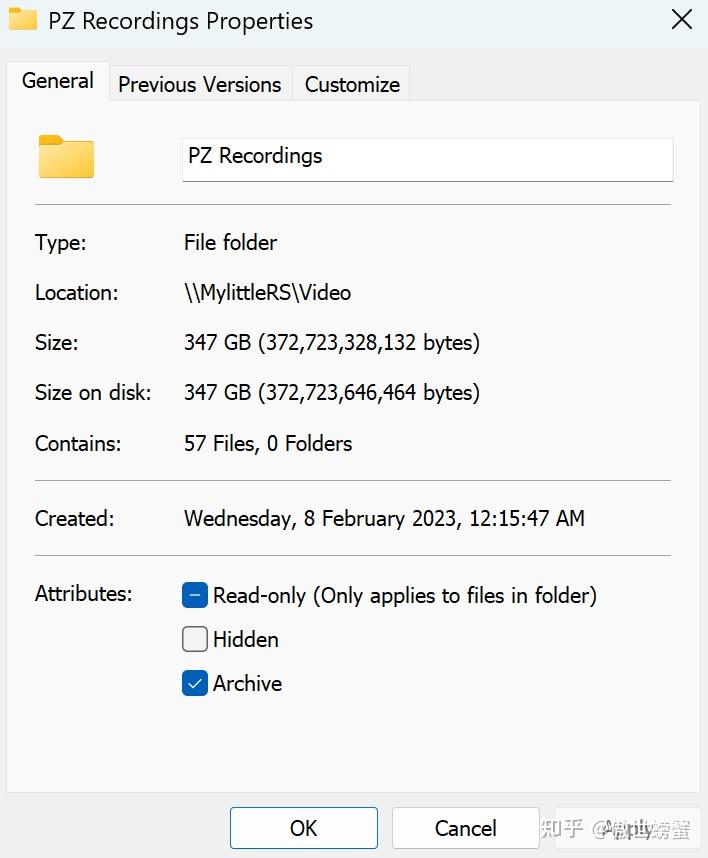Click the Cancel button
The width and height of the screenshot is (708, 858).
466,828
